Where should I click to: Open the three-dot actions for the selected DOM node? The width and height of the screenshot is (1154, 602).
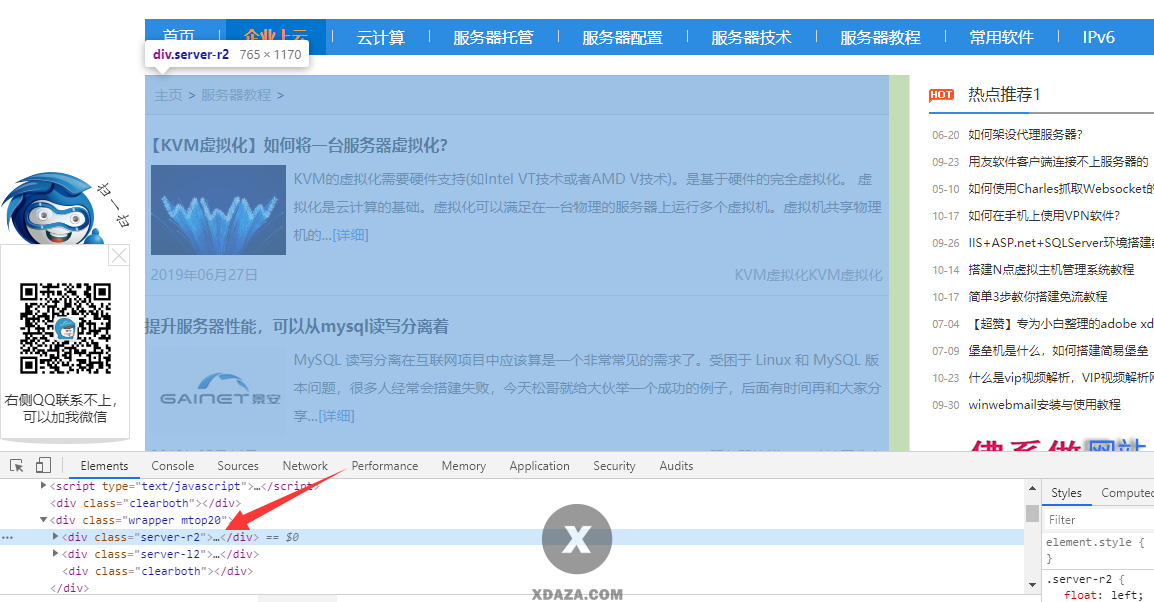pyautogui.click(x=7, y=537)
